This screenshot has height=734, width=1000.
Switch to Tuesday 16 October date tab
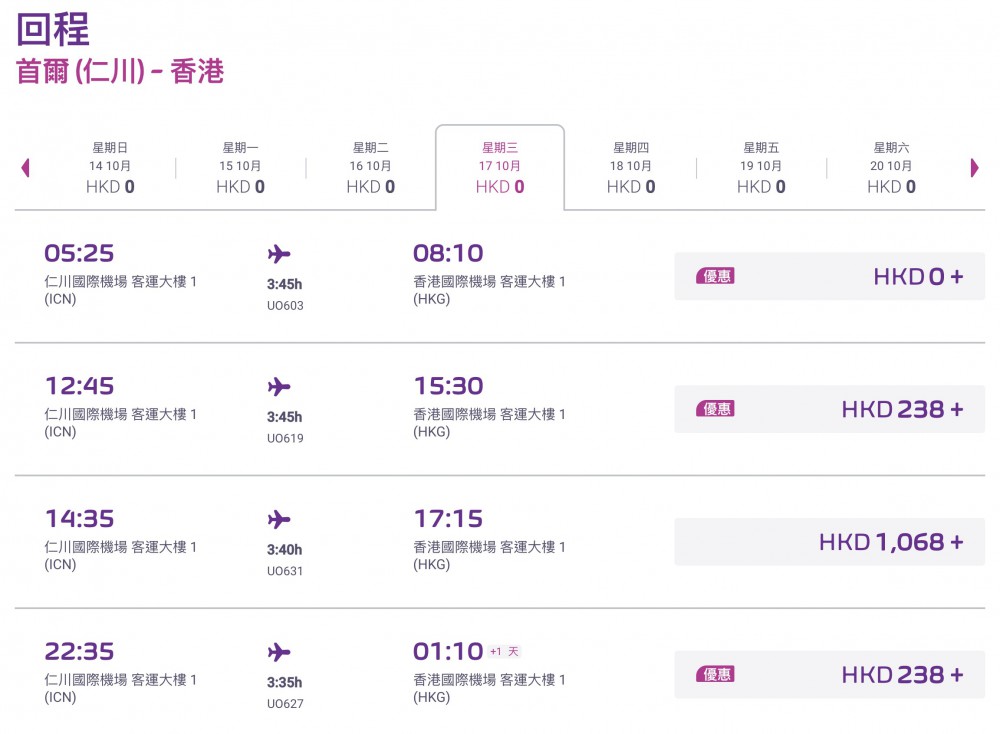click(x=370, y=167)
